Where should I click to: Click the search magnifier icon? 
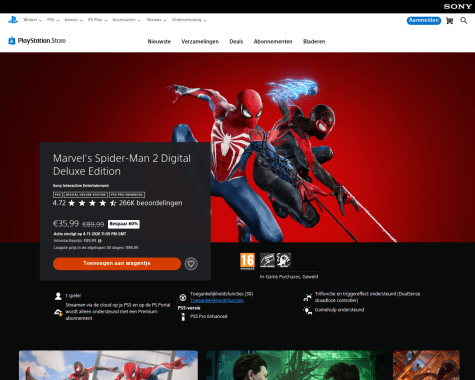click(x=464, y=21)
